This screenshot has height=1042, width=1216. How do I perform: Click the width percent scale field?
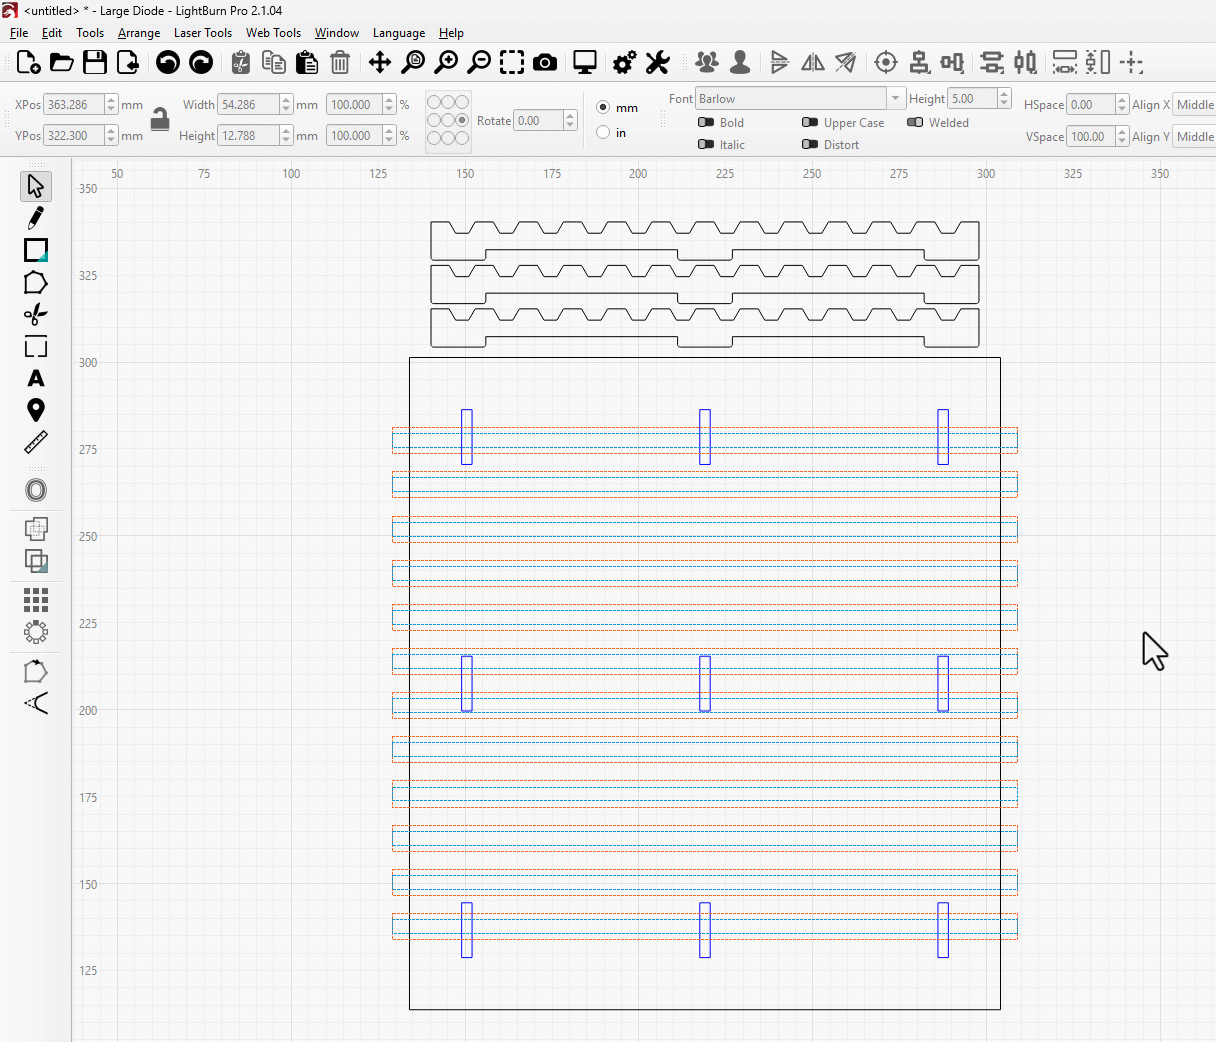(x=354, y=104)
